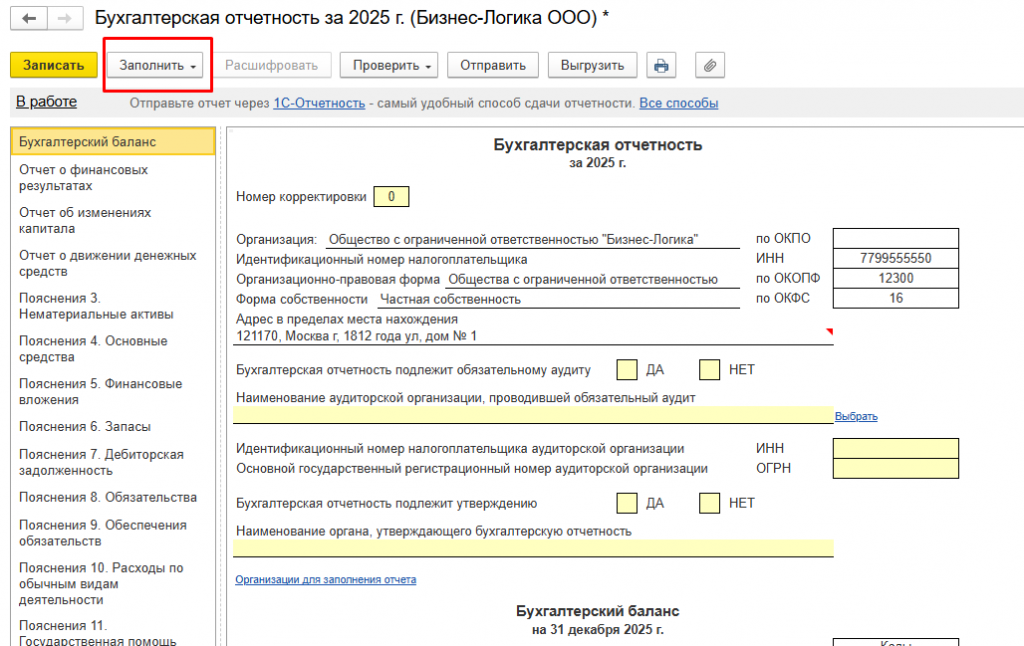Screen dimensions: 1024x646
Task: Check НЕТ for mandatory audit requirement
Action: click(709, 370)
